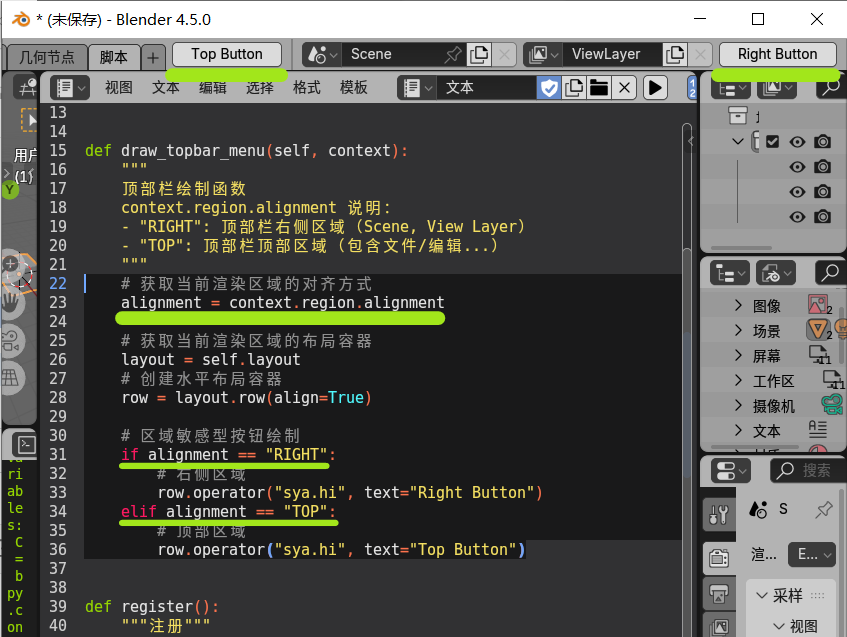Create a new scene with copy icon
This screenshot has width=847, height=637.
479,55
